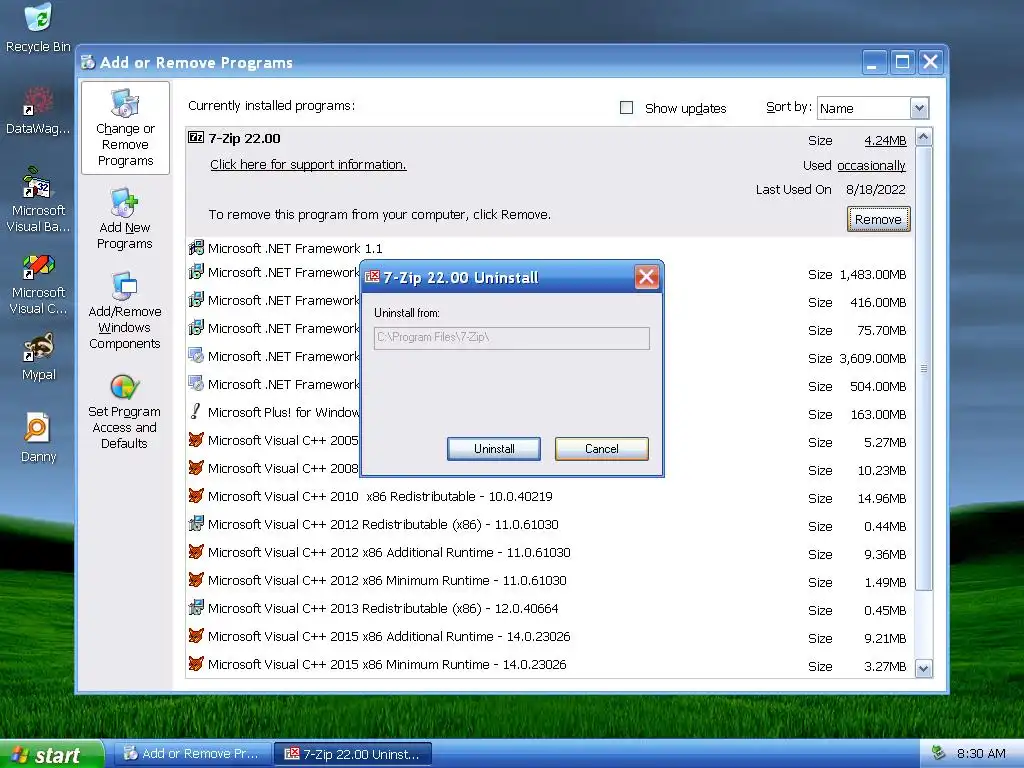
Task: Click Cancel in the 7-Zip Uninstall dialog
Action: point(601,449)
